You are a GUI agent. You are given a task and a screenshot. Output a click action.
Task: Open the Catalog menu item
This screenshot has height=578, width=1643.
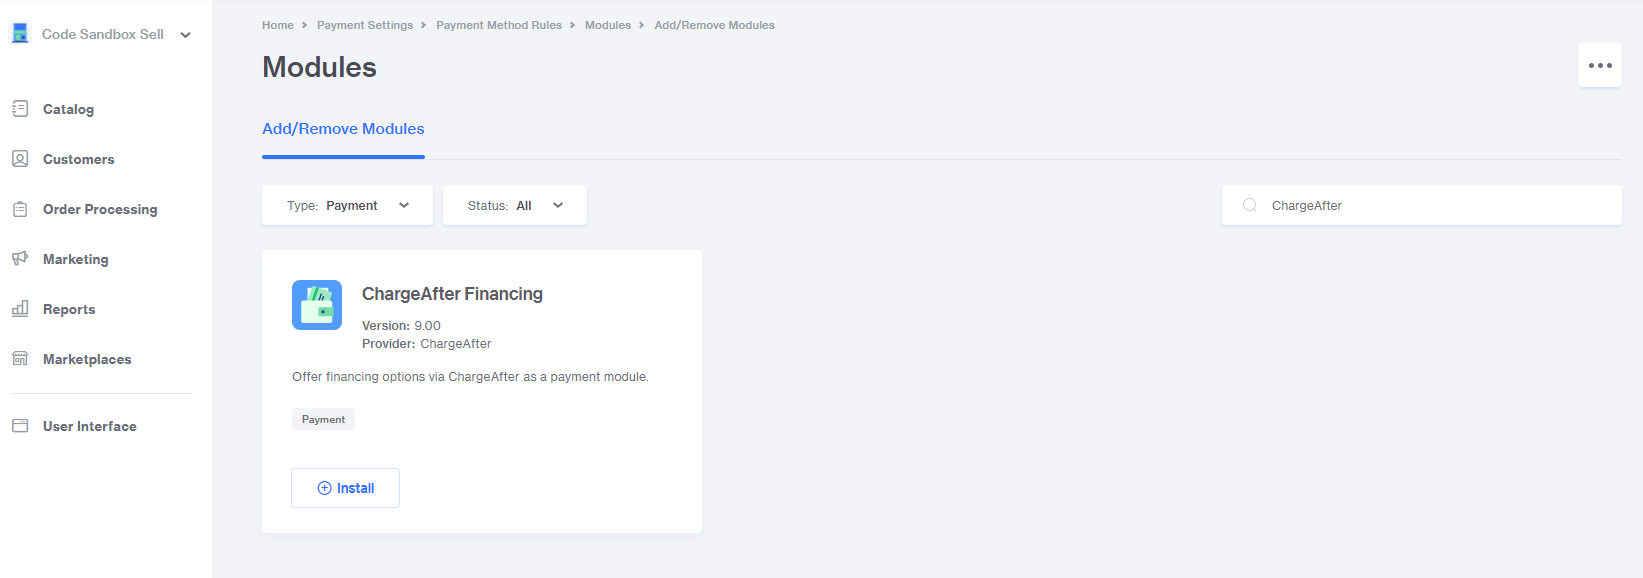click(x=68, y=109)
